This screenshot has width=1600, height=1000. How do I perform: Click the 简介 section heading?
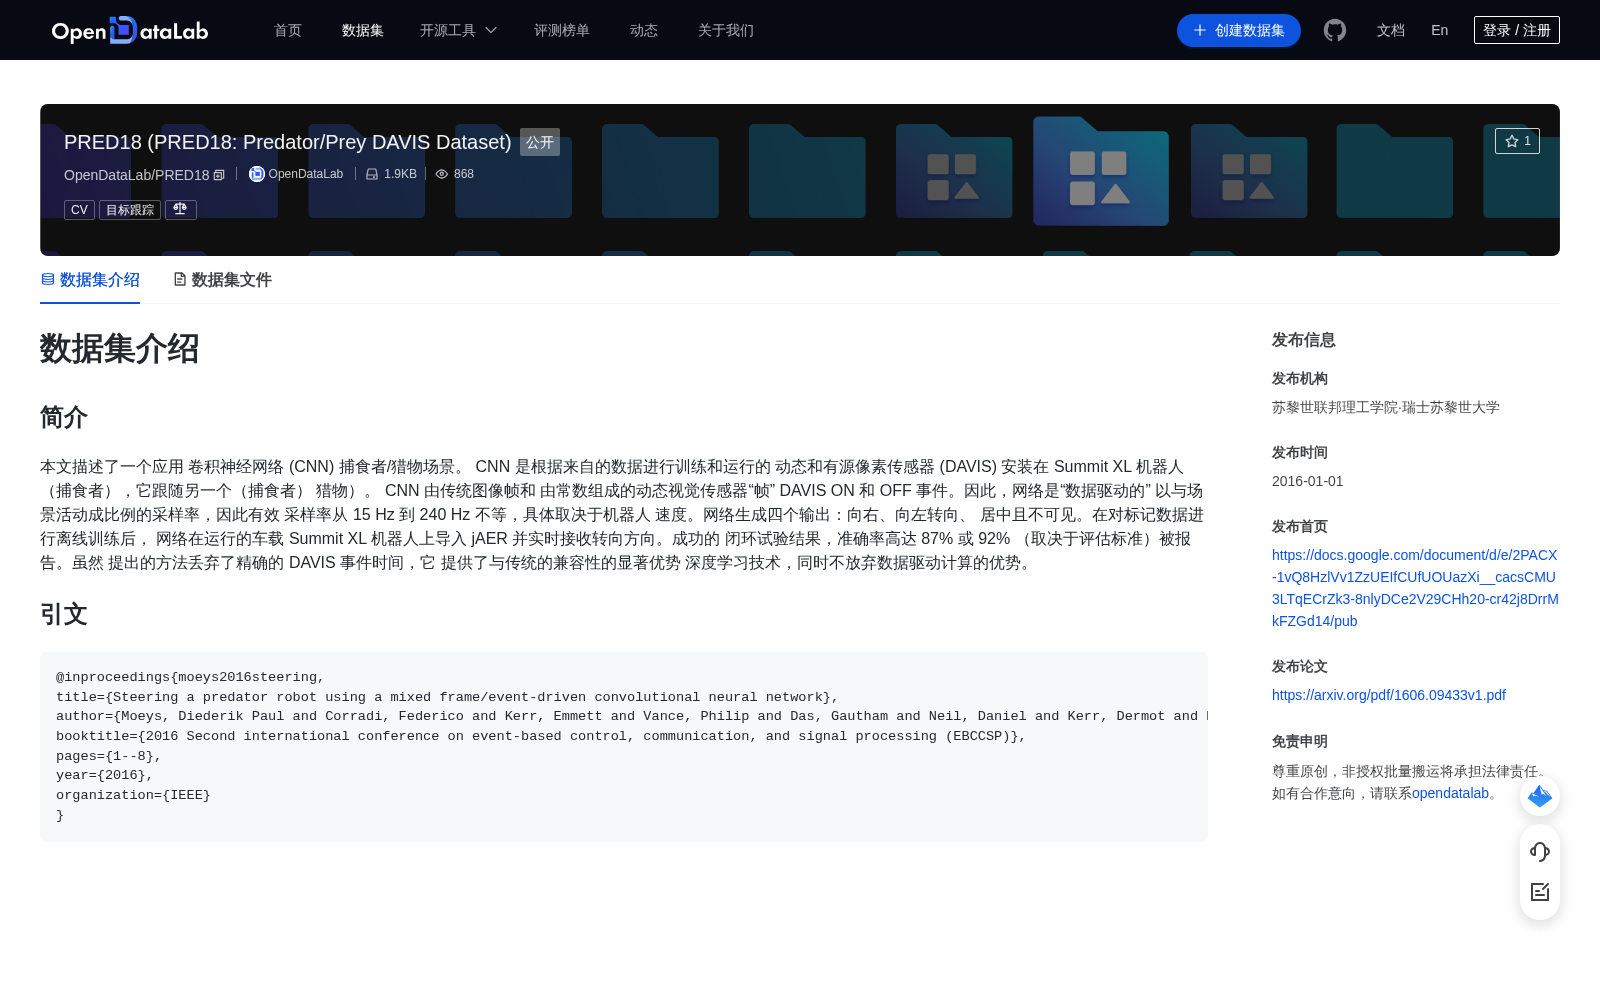pyautogui.click(x=64, y=417)
